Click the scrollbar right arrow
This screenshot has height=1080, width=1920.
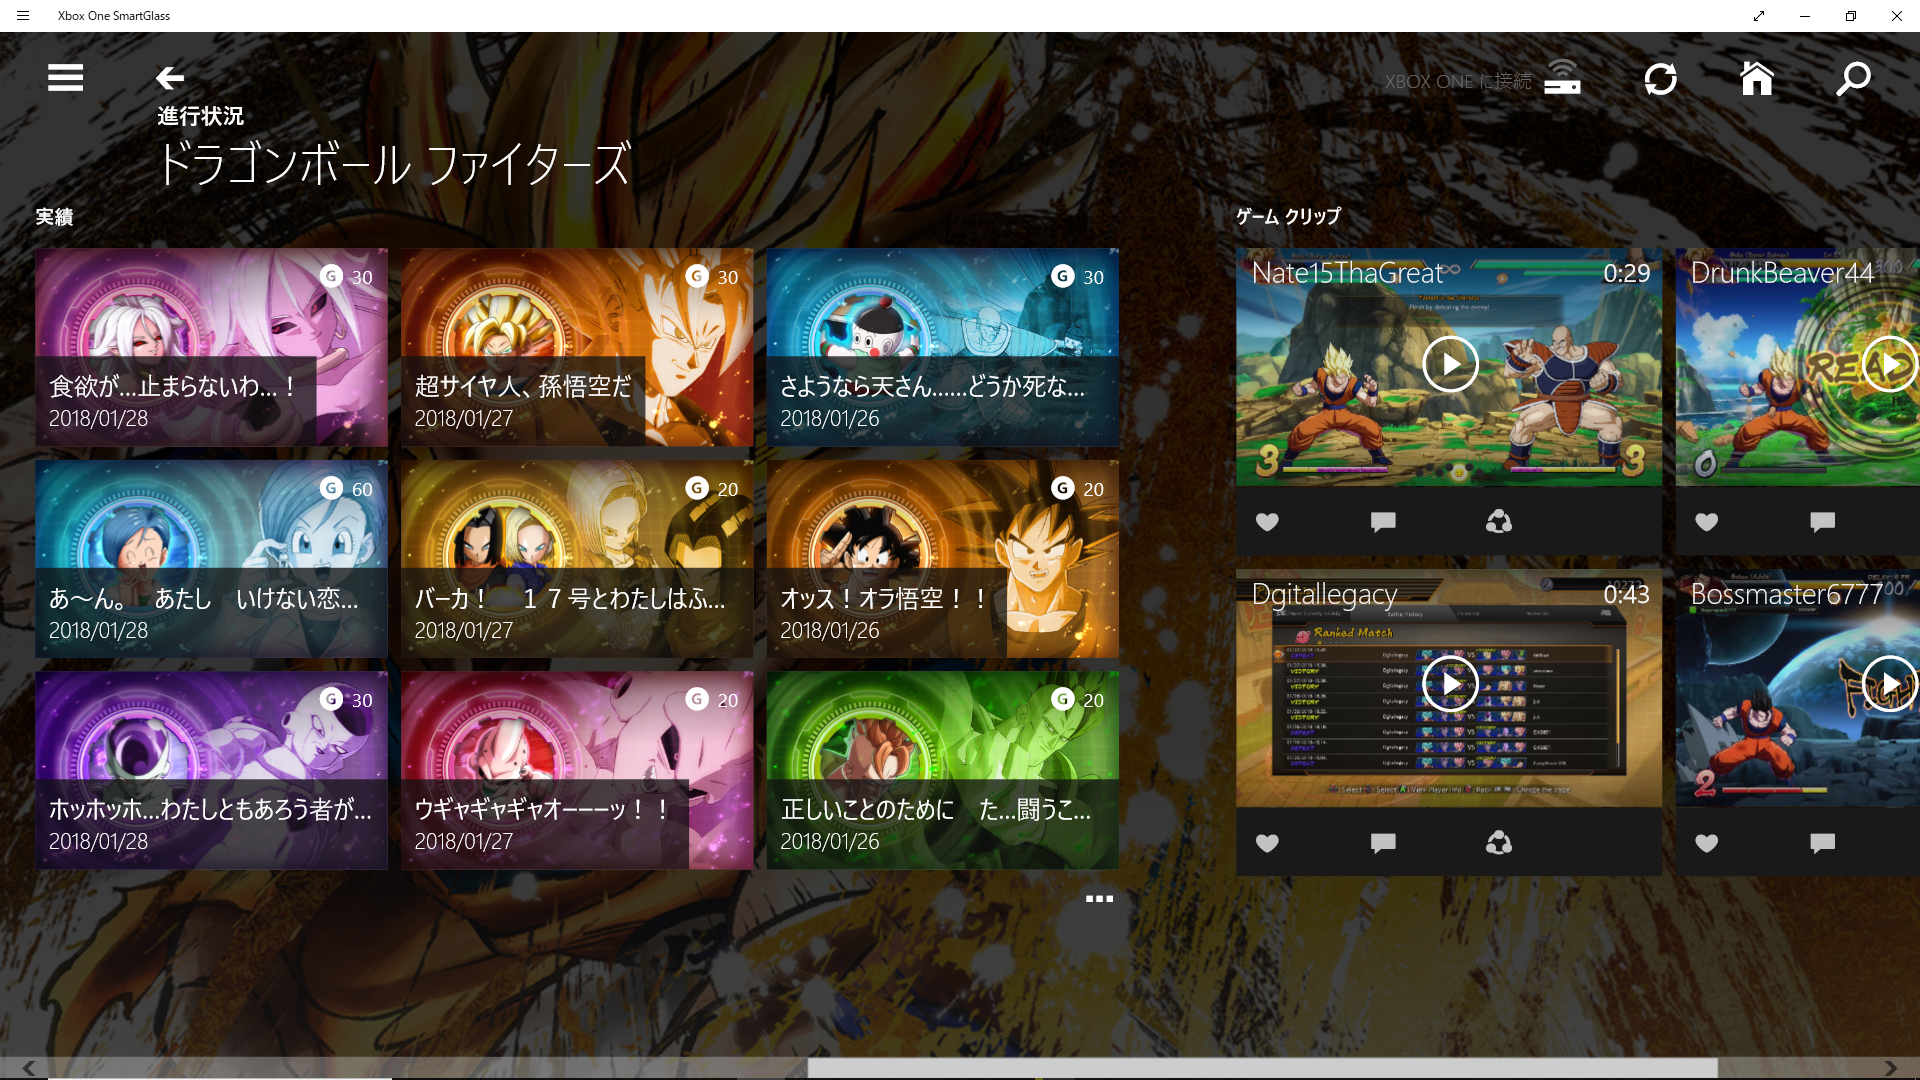1890,1068
